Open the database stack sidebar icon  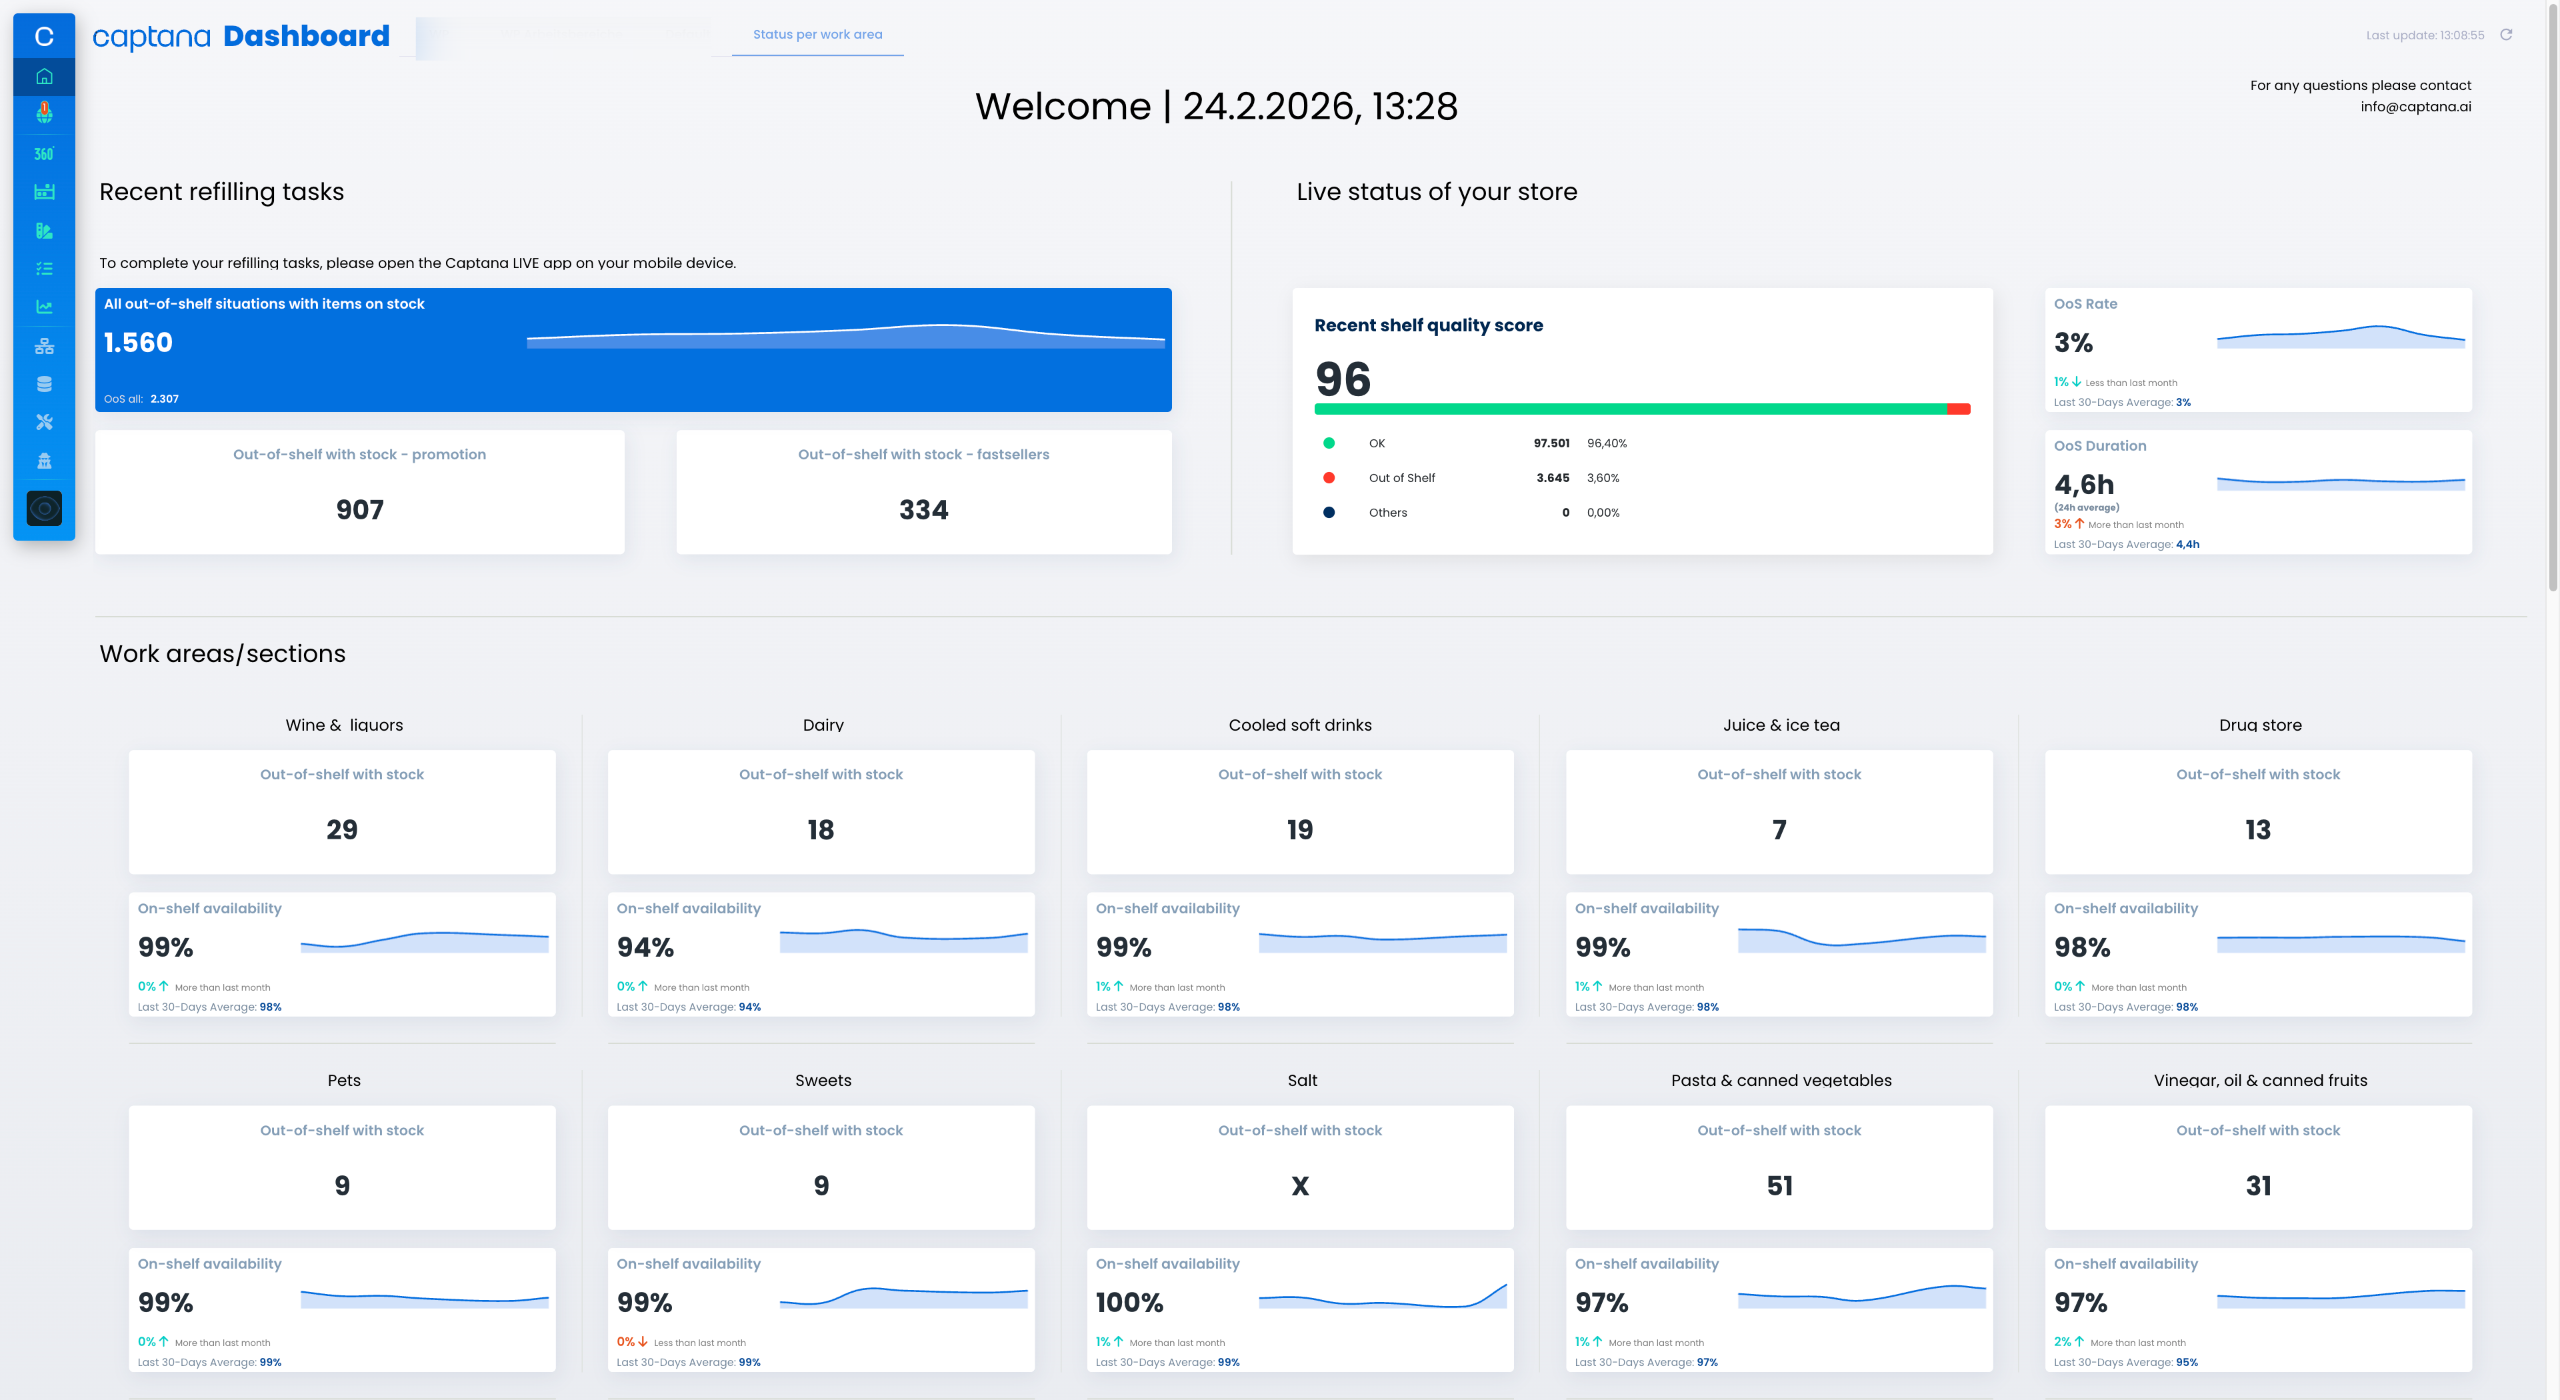coord(44,384)
